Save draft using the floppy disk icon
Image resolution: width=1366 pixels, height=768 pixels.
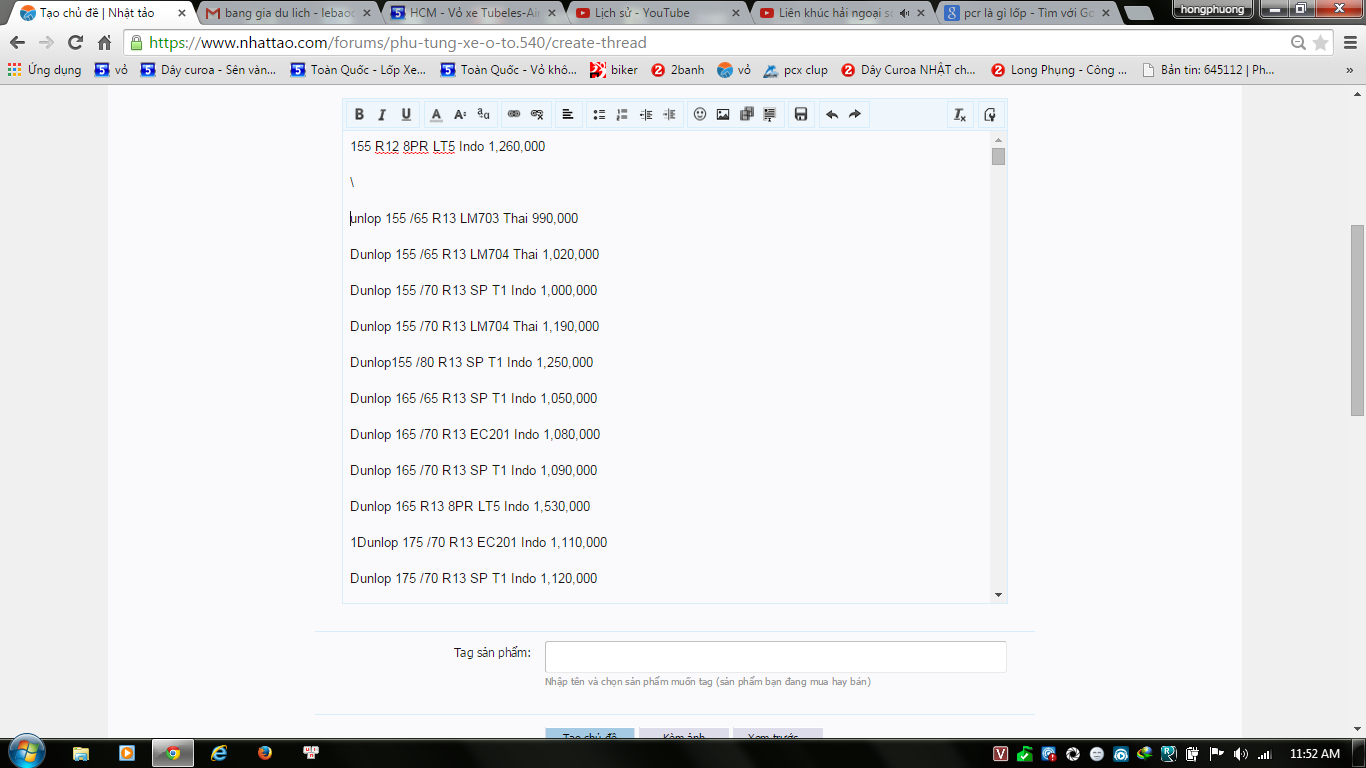click(x=801, y=115)
